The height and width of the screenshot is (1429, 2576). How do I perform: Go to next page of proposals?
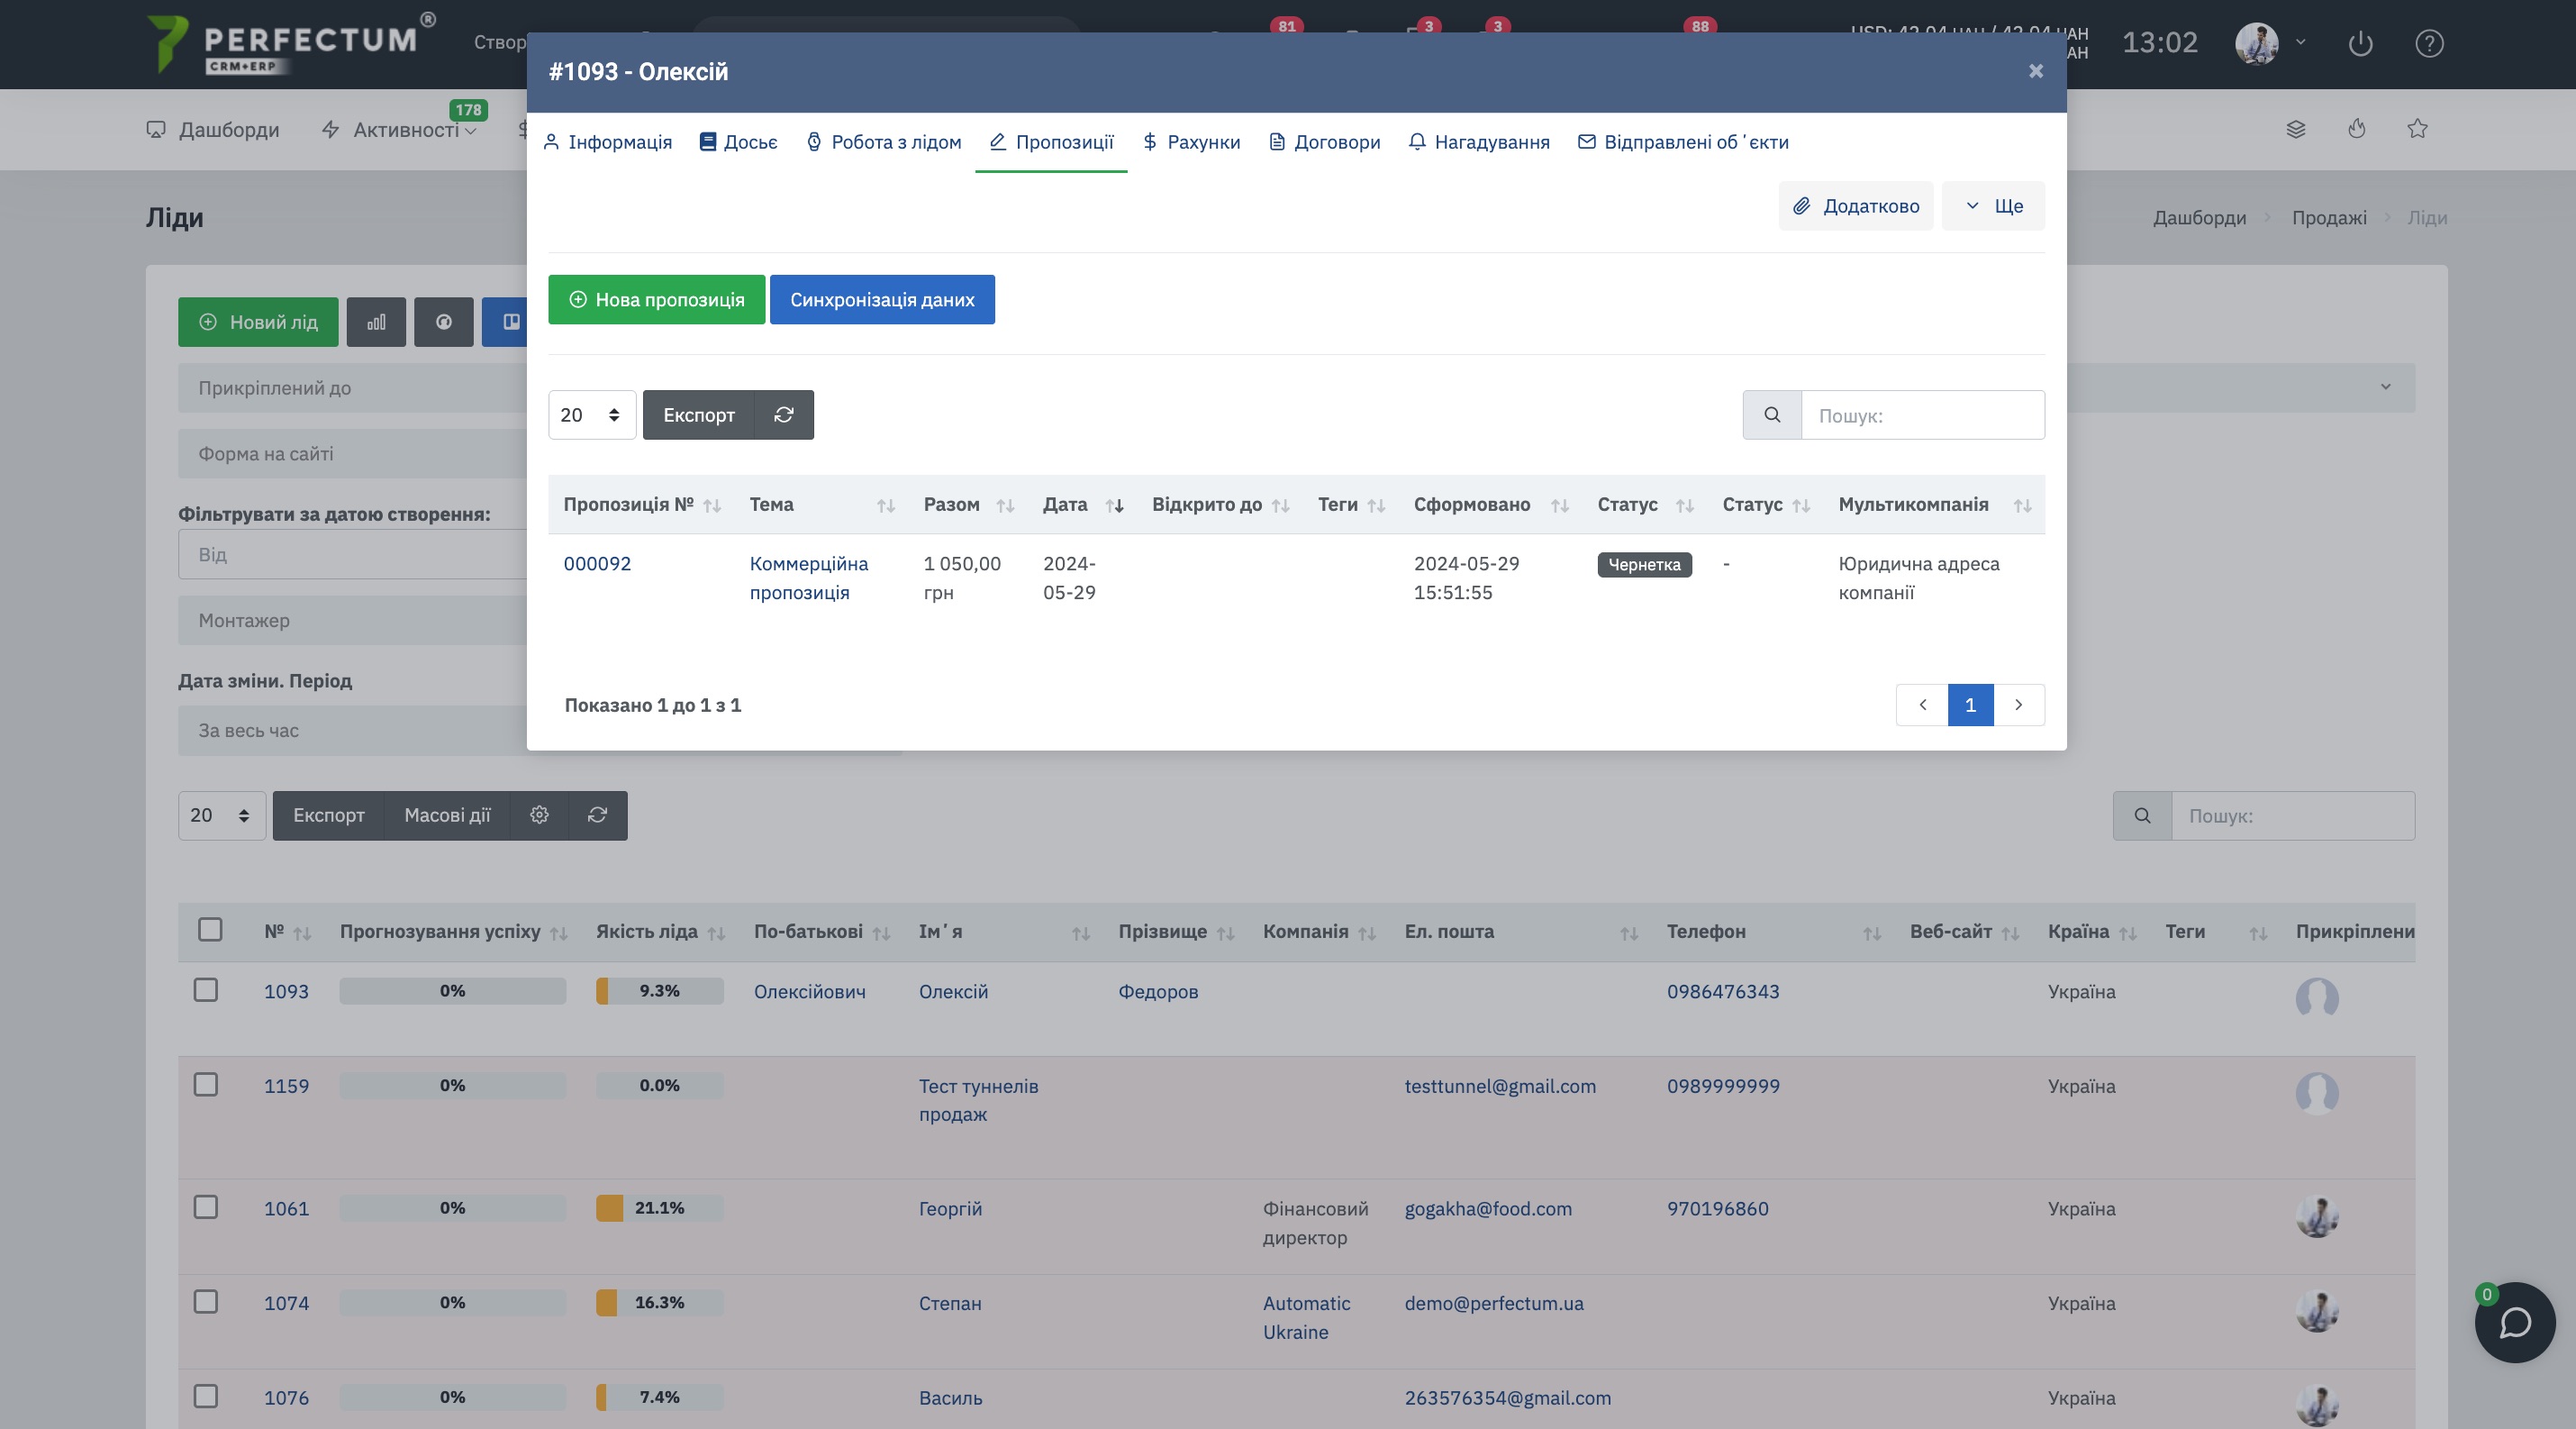(2019, 705)
